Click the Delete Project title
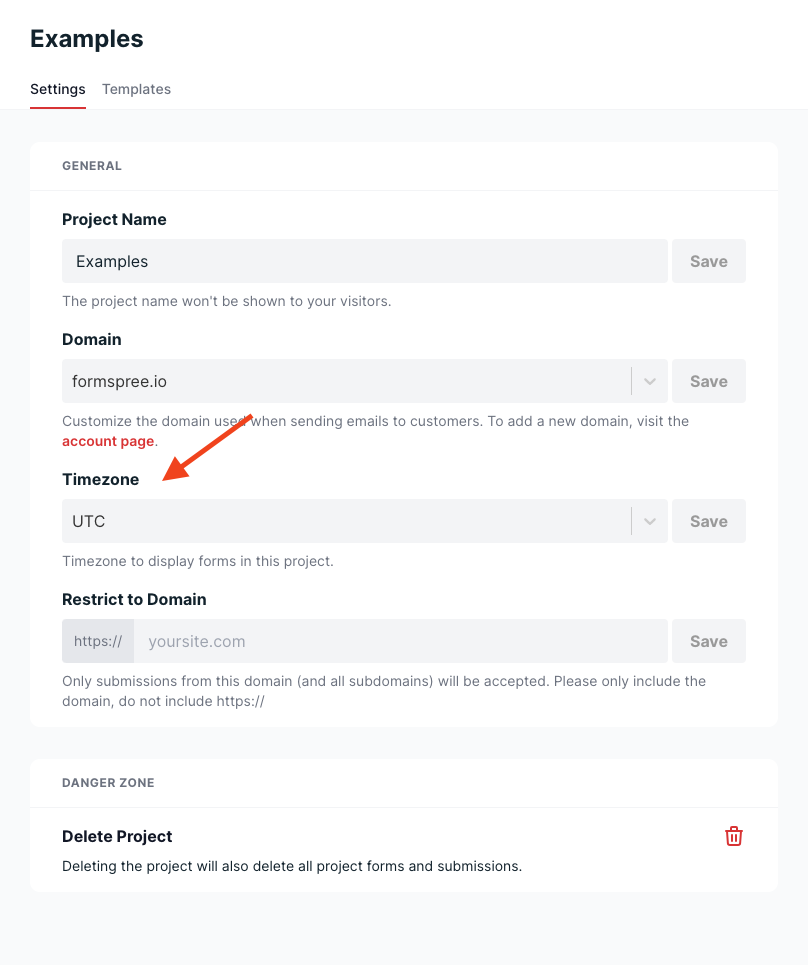 [117, 836]
